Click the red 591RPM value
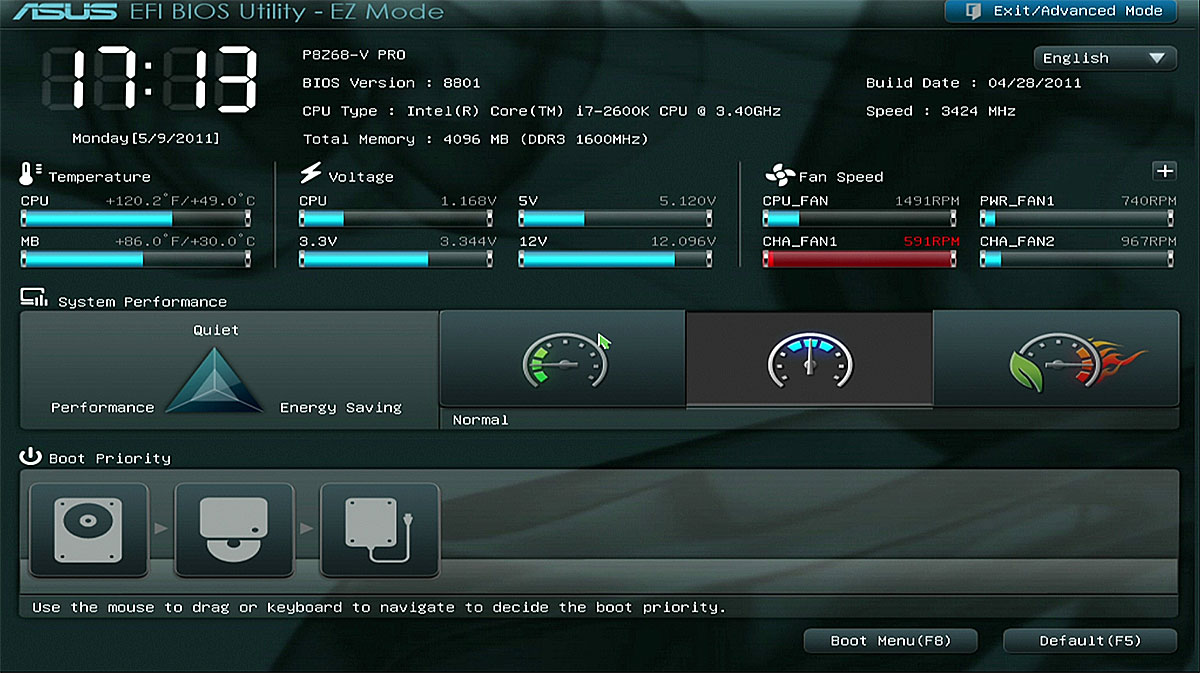Viewport: 1200px width, 673px height. (x=931, y=241)
